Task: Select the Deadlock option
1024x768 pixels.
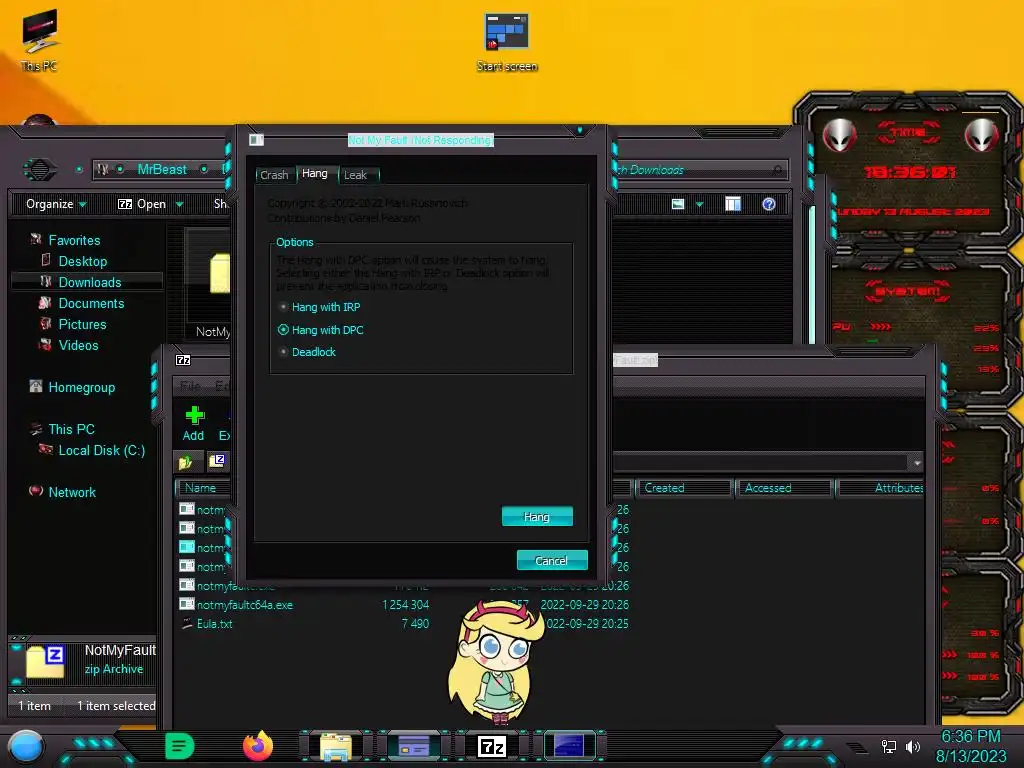Action: 308,352
